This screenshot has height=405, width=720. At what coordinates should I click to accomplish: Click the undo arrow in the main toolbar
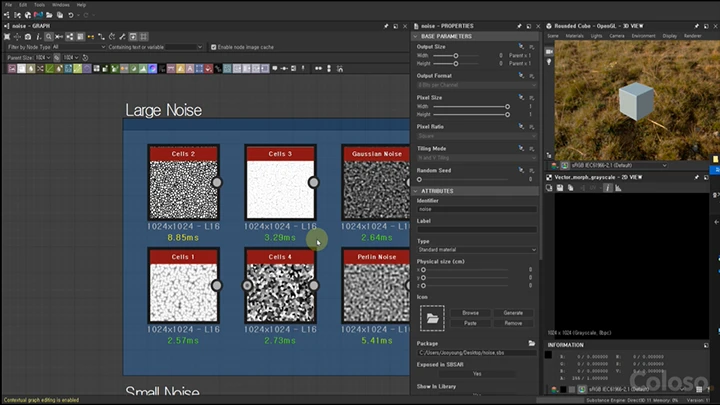tap(71, 15)
